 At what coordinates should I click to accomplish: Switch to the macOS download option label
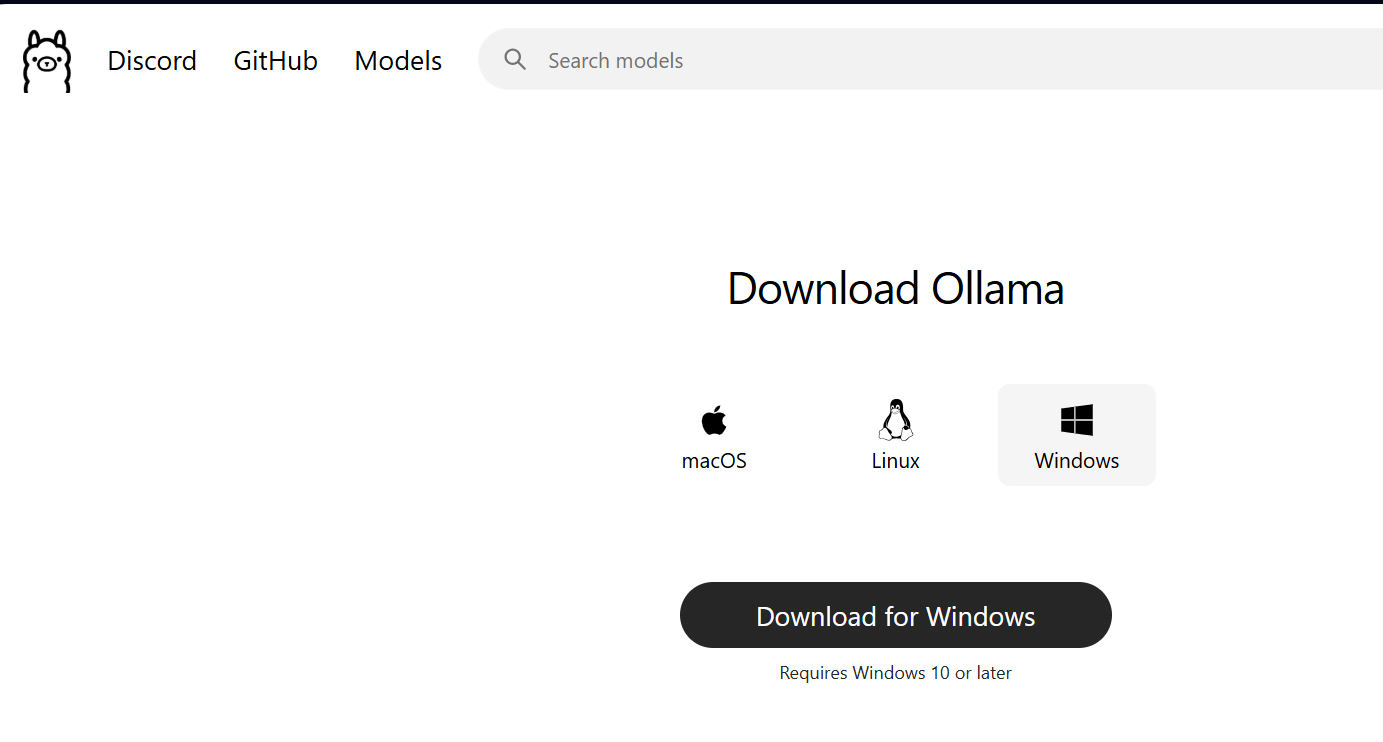coord(714,461)
